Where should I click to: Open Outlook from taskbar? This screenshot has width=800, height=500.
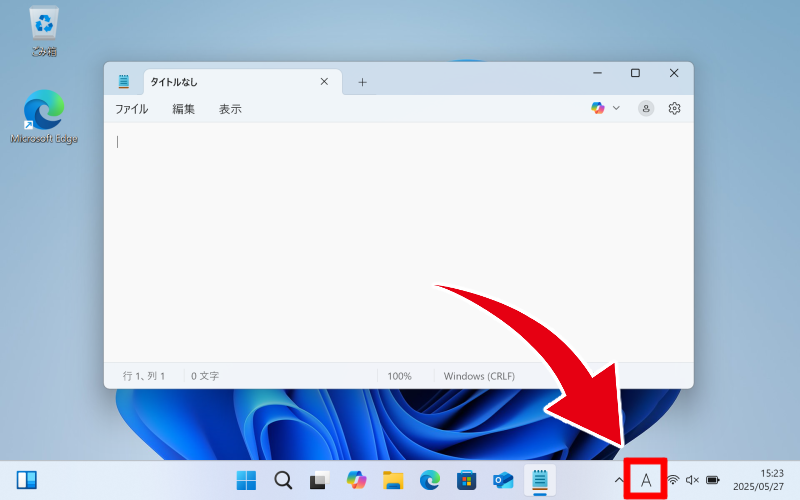(x=503, y=480)
